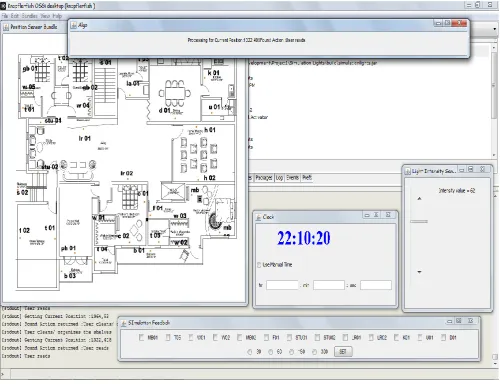Click Java icon in Clock window title
500x384 pixels.
258,217
